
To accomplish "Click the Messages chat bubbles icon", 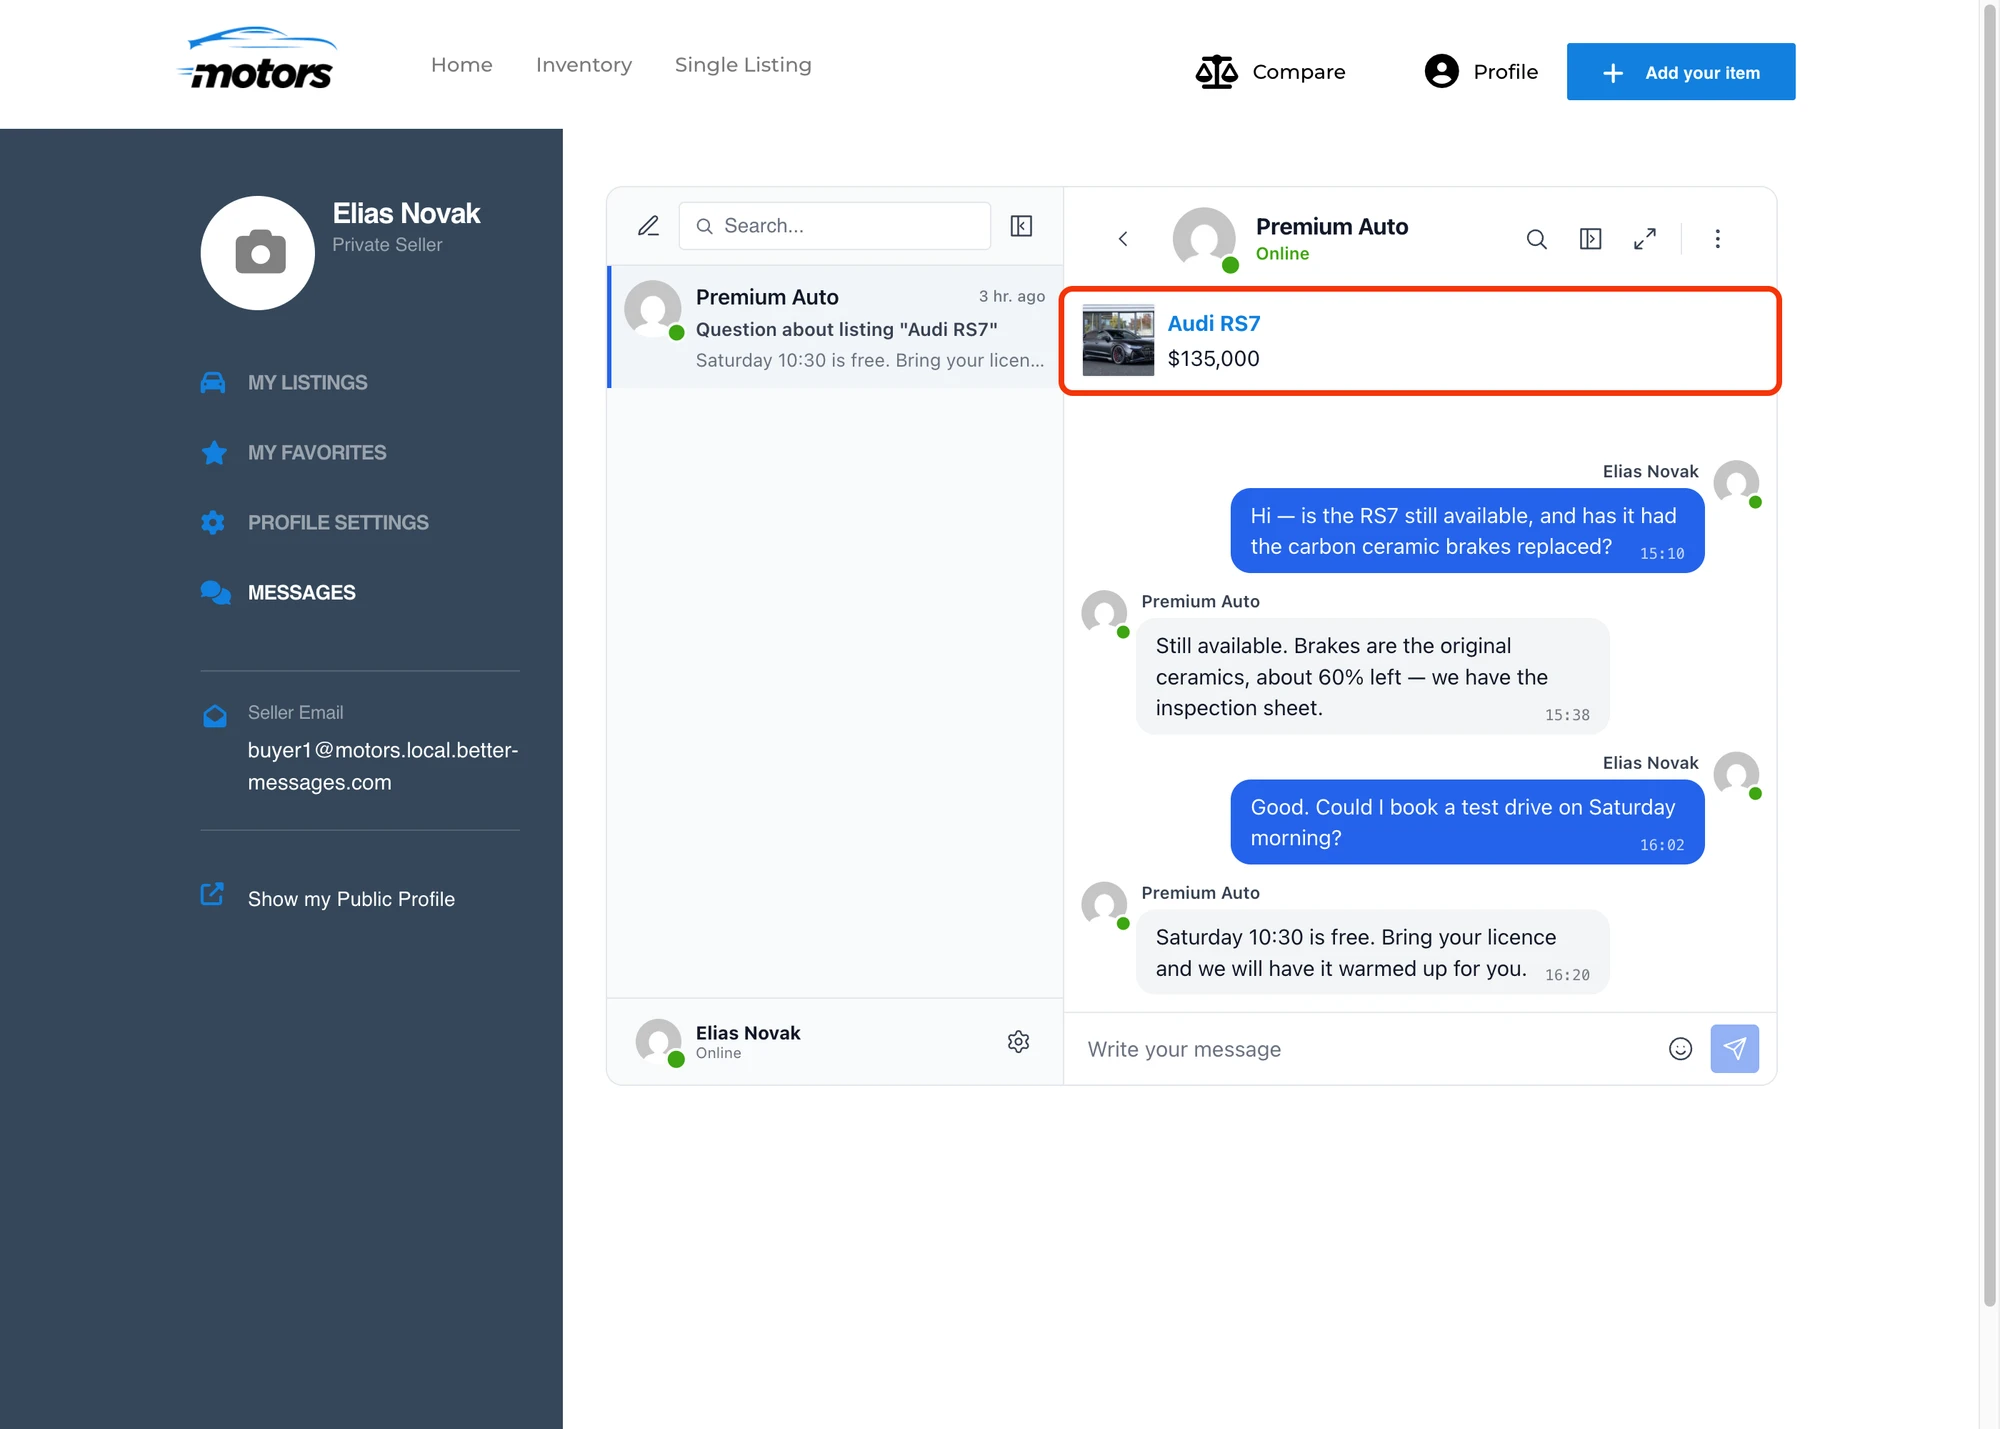I will (215, 593).
